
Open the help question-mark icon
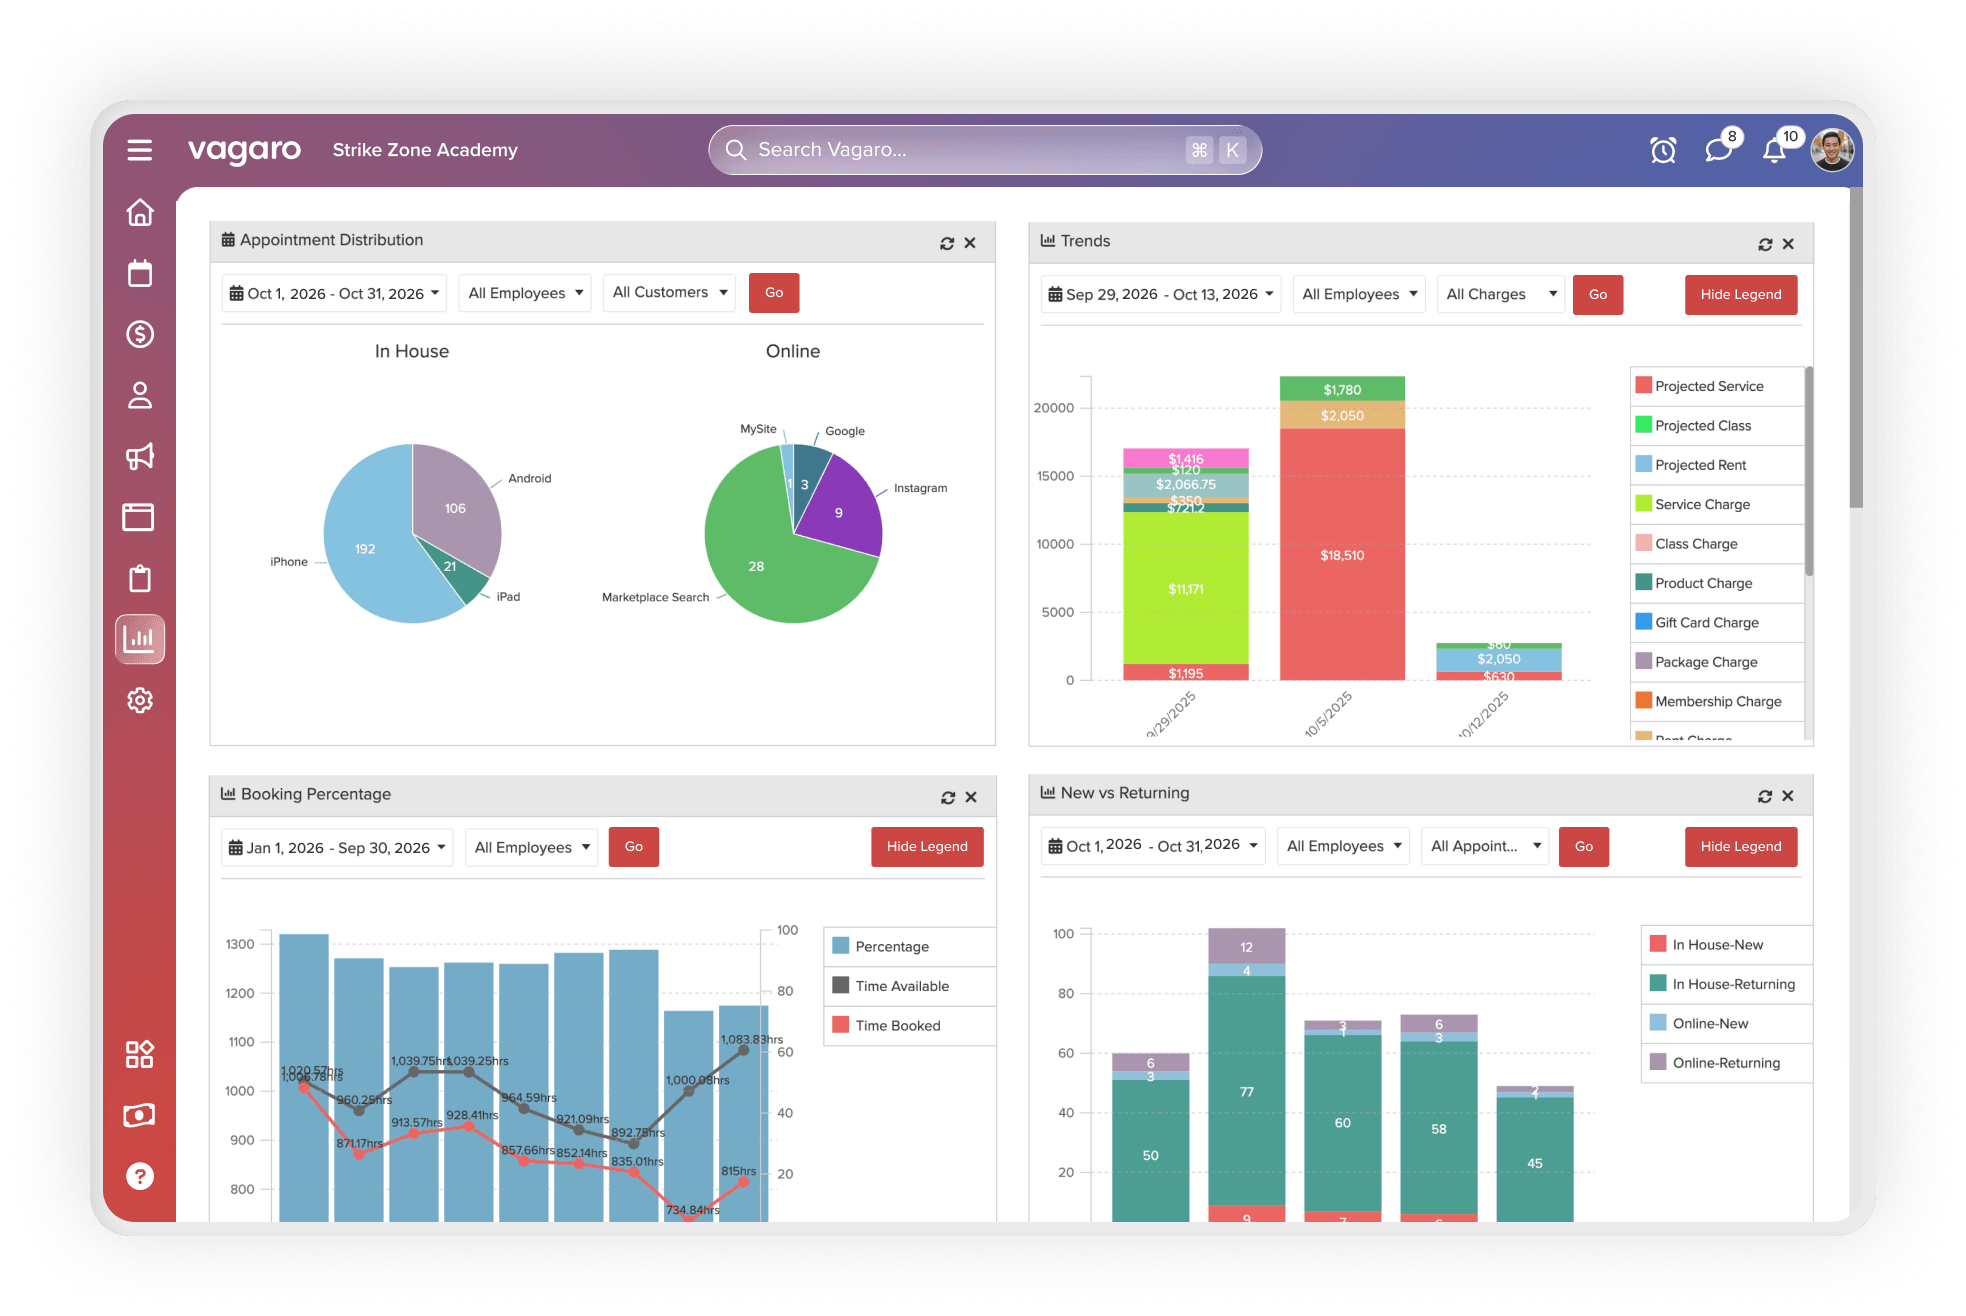[140, 1176]
